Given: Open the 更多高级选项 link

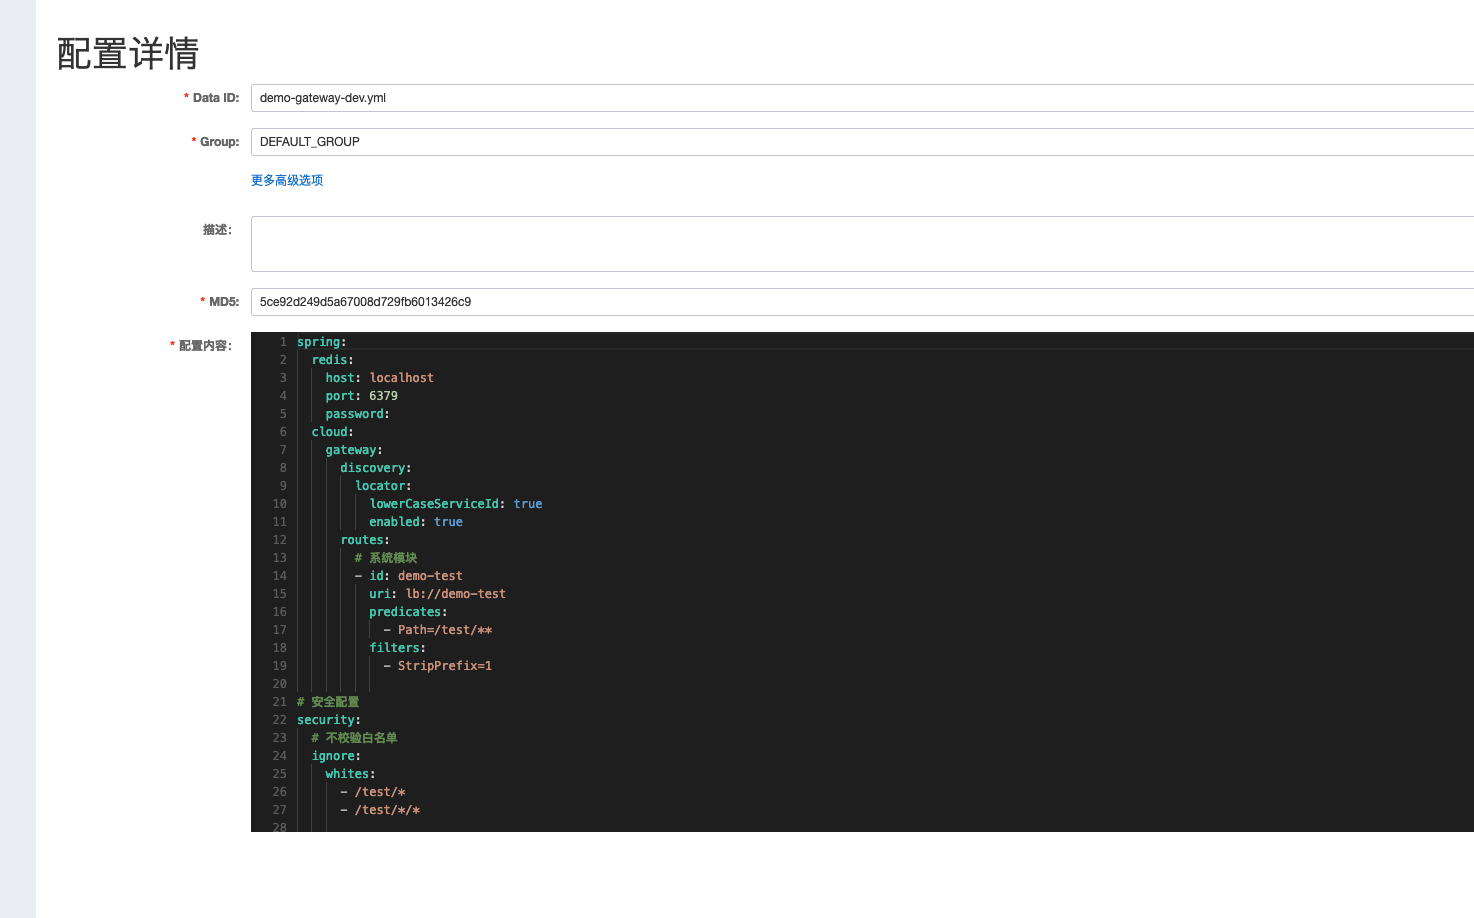Looking at the screenshot, I should [x=287, y=180].
